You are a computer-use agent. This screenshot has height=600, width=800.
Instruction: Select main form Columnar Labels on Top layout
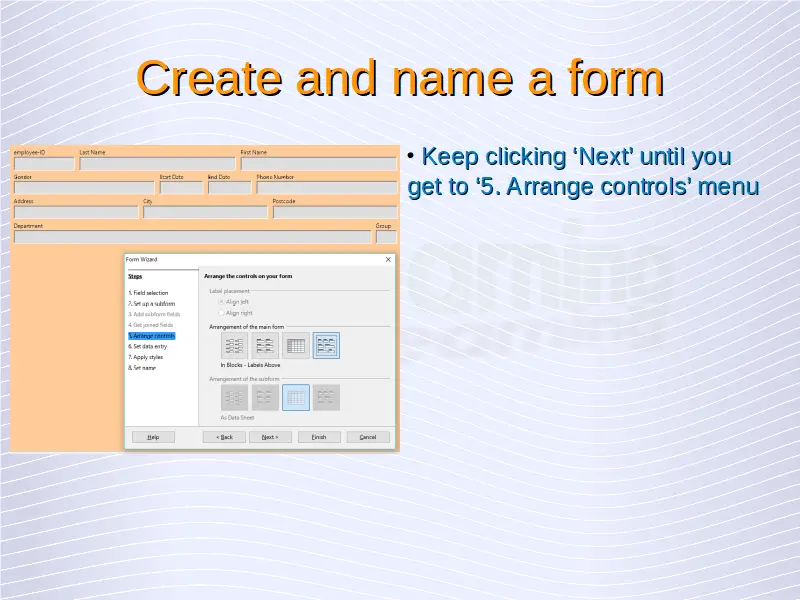[265, 345]
